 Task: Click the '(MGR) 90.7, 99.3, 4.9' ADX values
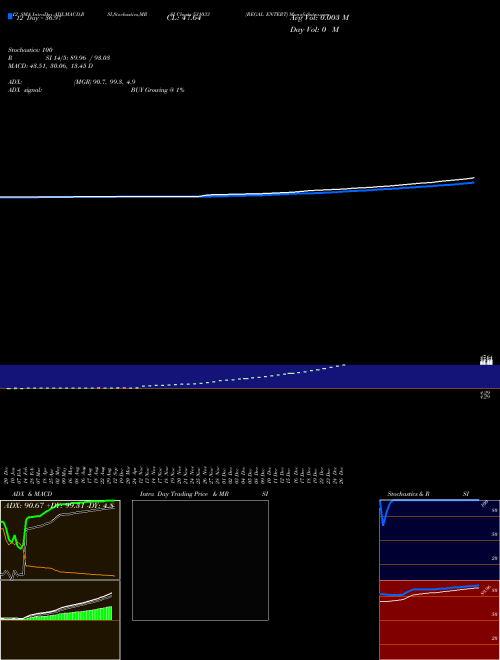click(104, 82)
